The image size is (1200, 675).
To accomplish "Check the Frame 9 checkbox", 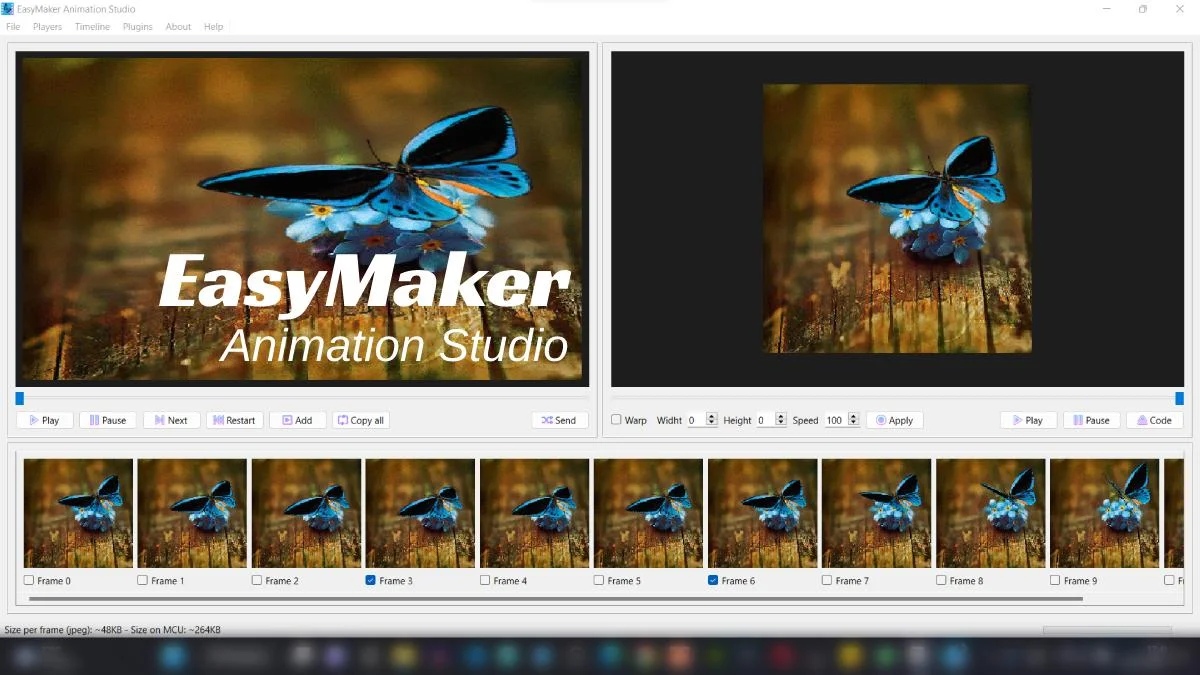I will [x=1055, y=580].
